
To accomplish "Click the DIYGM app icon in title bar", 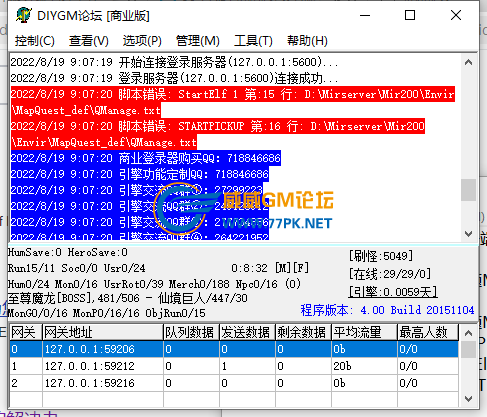I will click(x=24, y=15).
